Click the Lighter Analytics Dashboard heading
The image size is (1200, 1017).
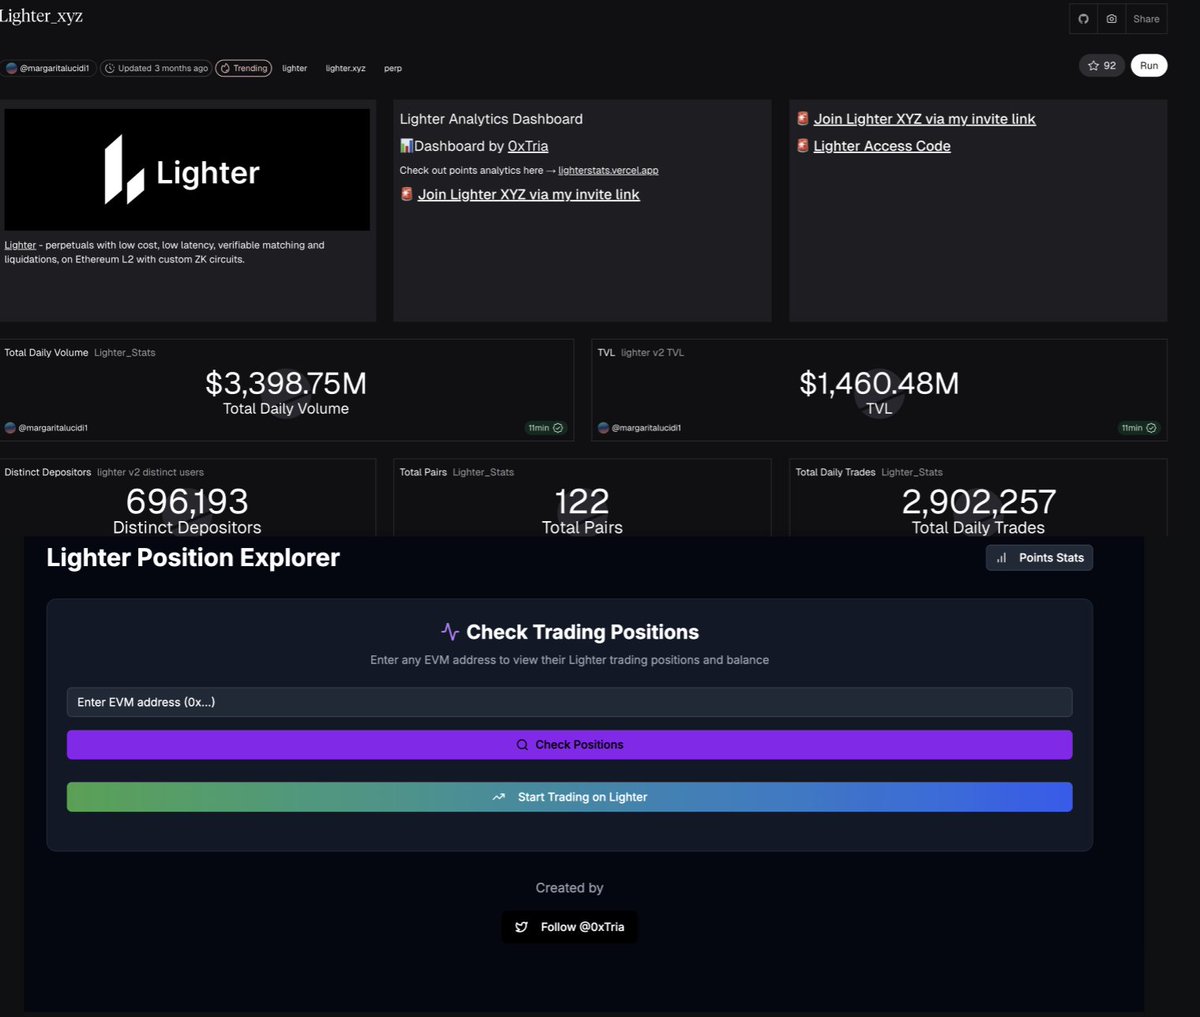coord(491,119)
